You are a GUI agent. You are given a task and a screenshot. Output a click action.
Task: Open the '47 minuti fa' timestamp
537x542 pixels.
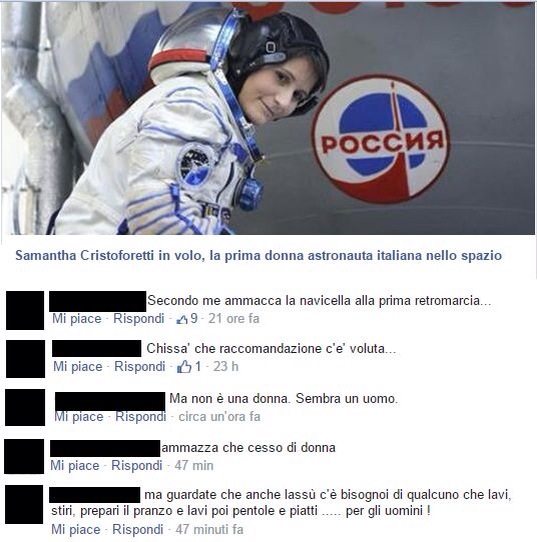coord(209,530)
